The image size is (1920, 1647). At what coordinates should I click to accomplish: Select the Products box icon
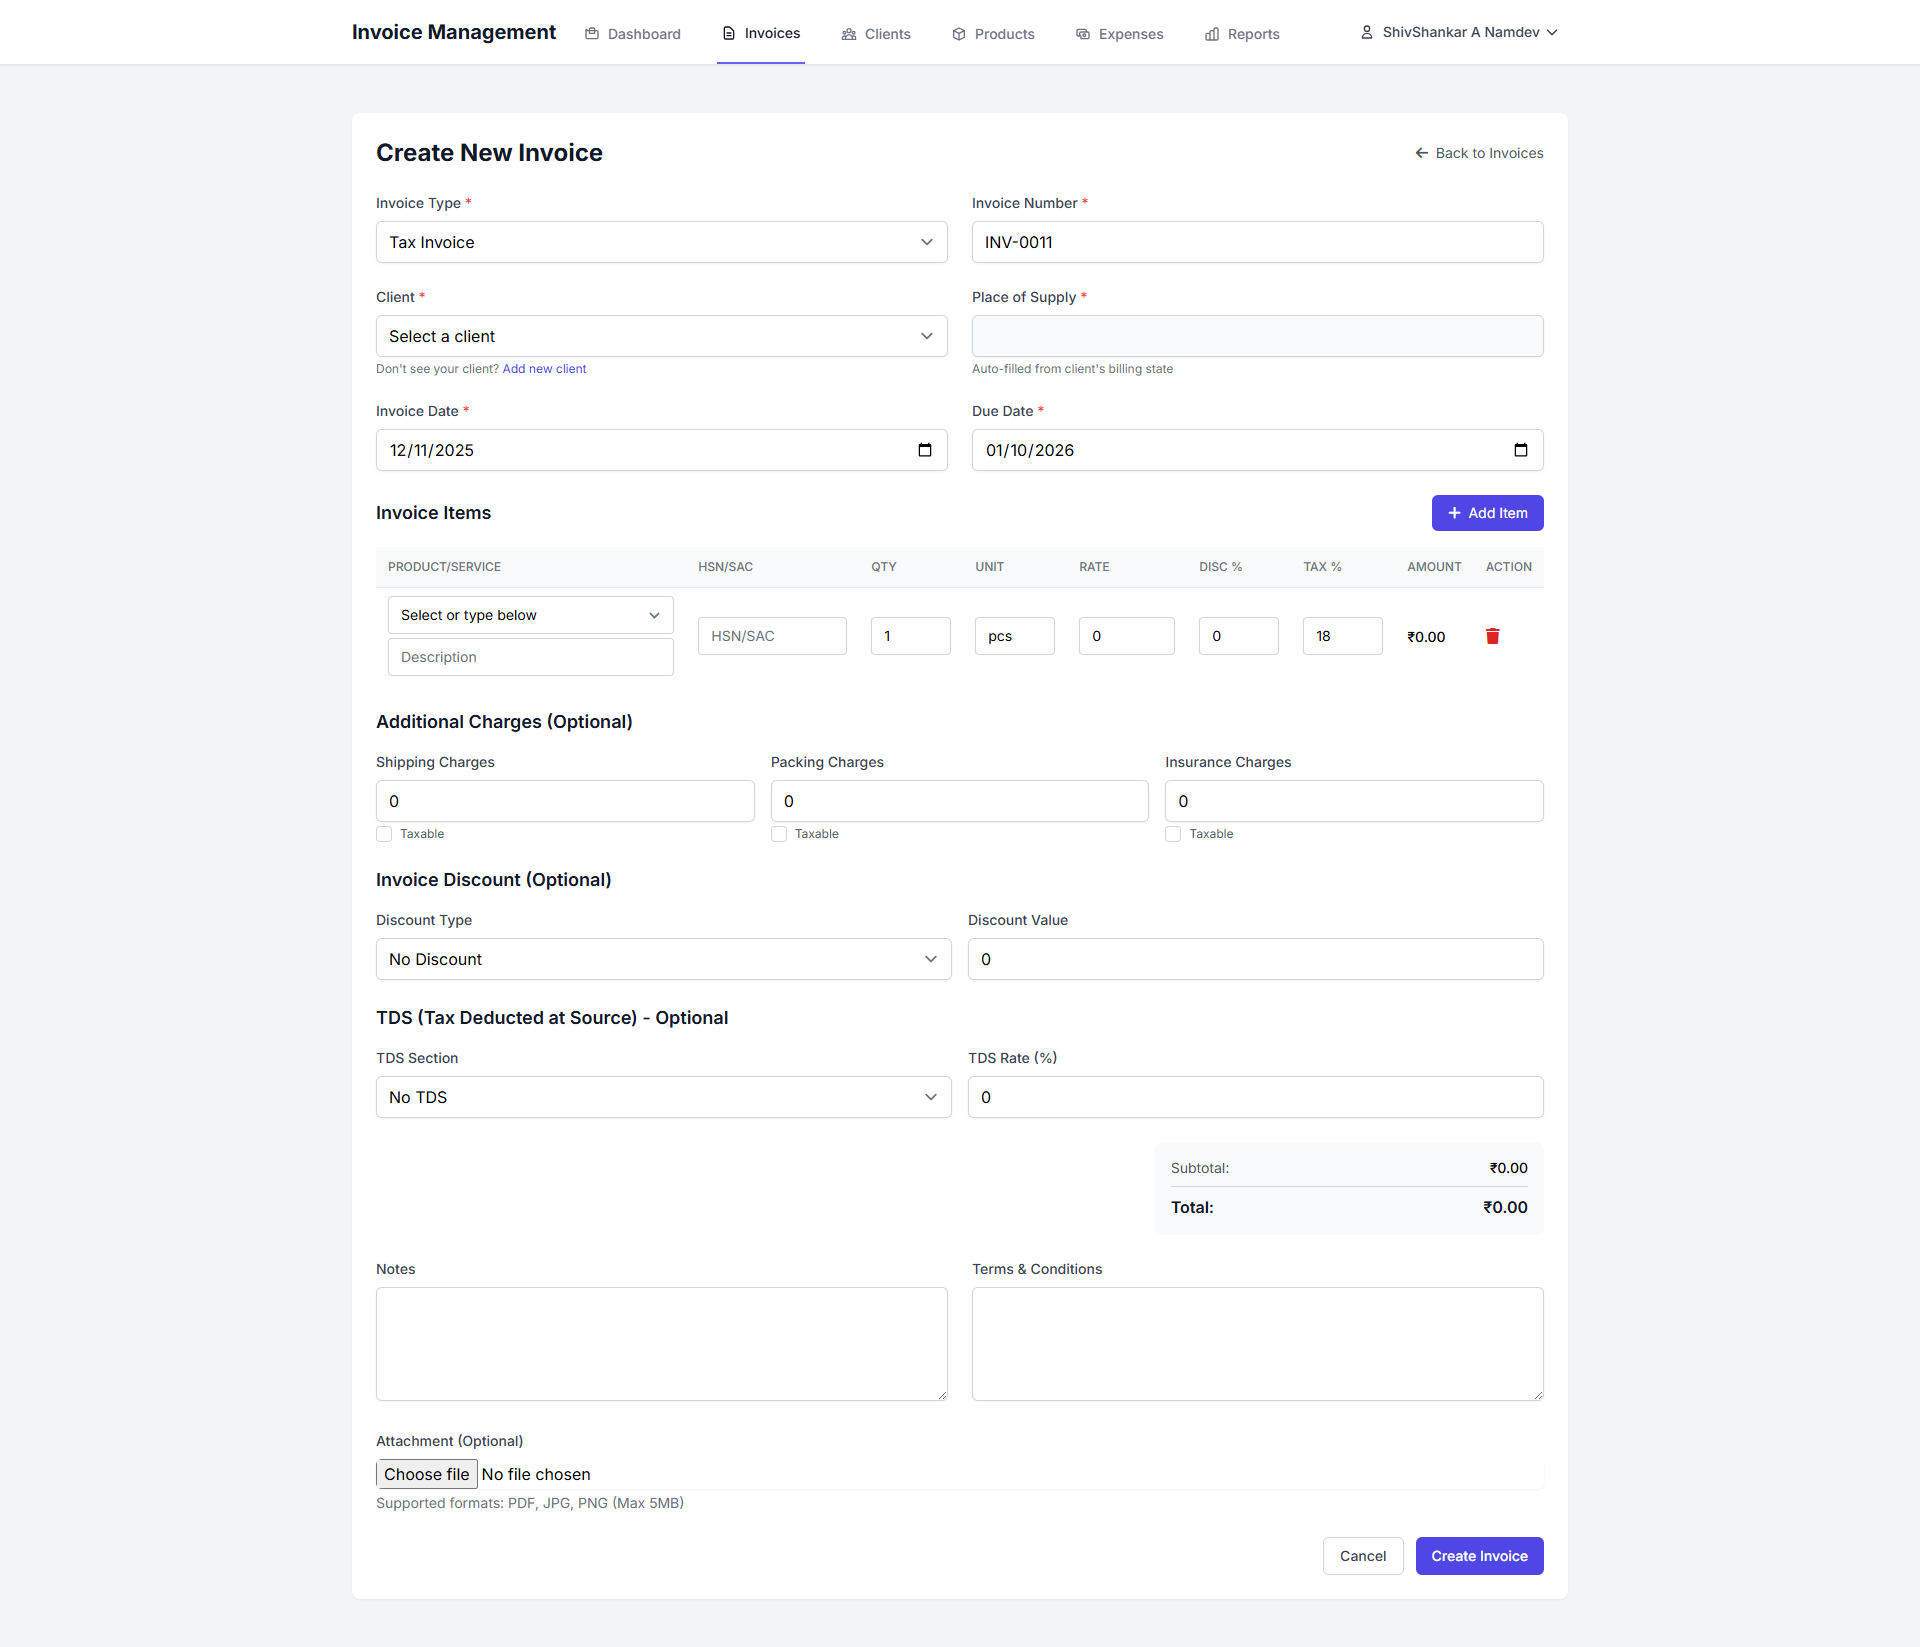957,33
